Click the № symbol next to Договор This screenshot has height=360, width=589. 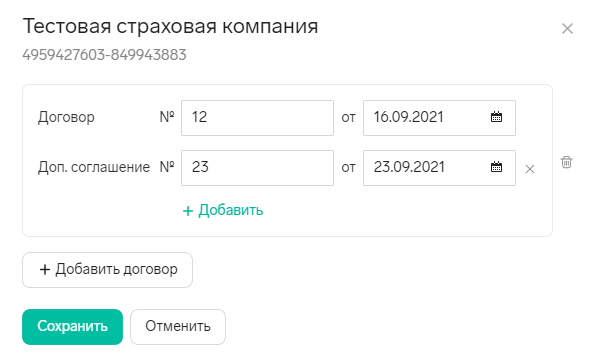point(167,117)
